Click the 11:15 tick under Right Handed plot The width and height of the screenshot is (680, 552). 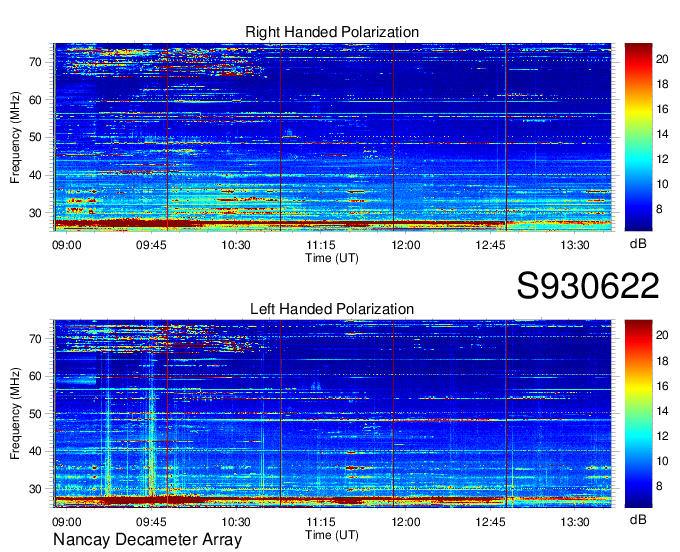[x=321, y=245]
